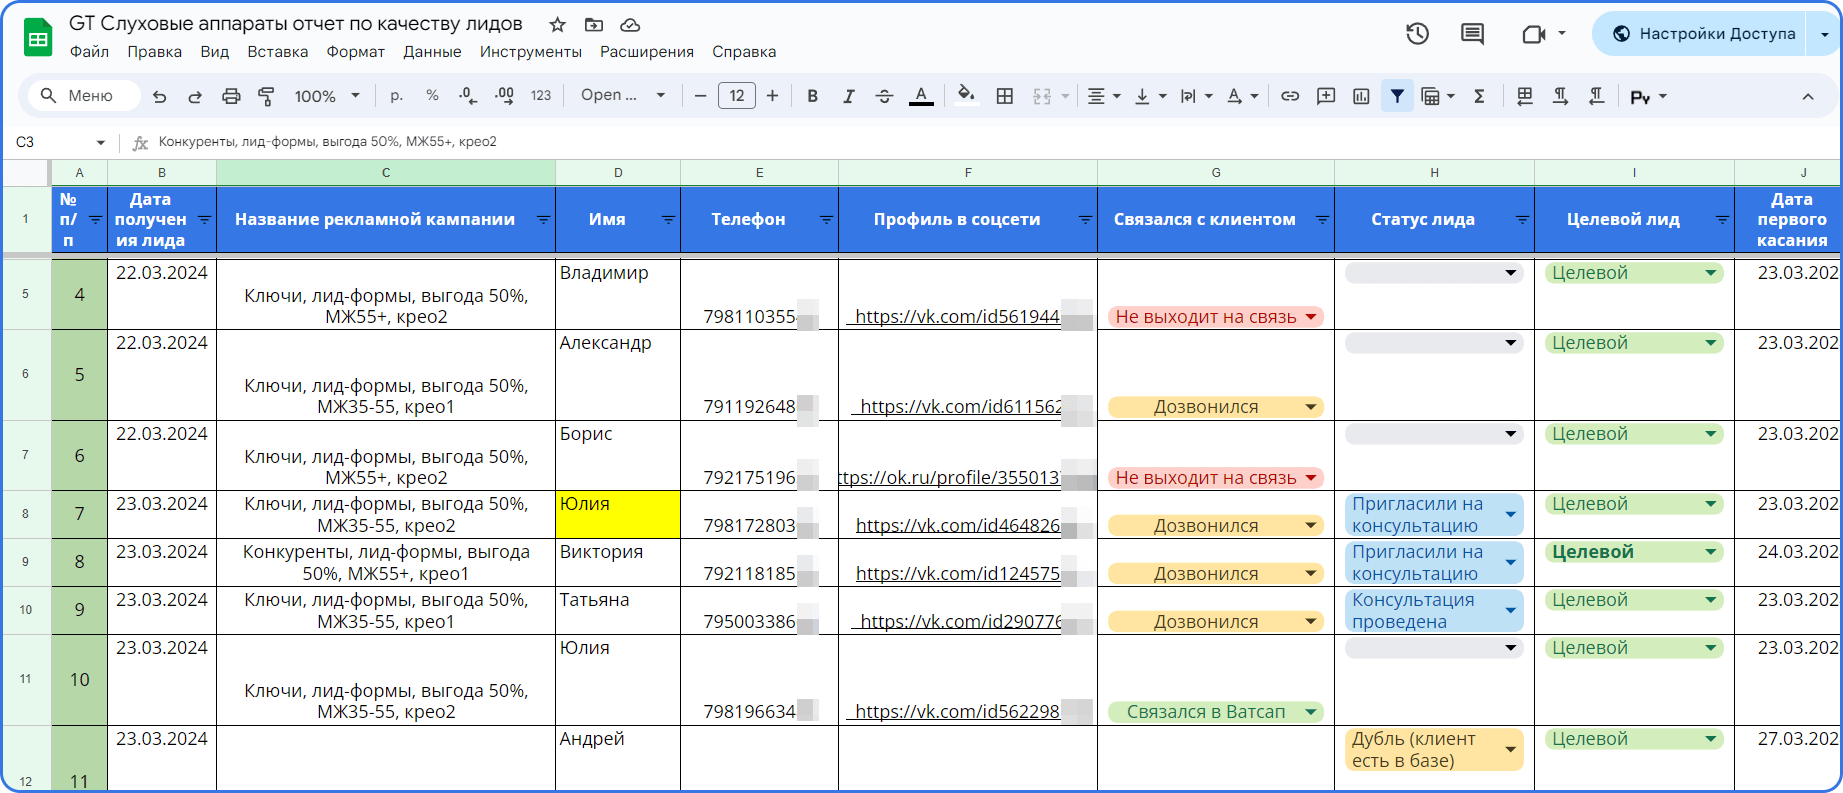This screenshot has width=1843, height=793.
Task: Select the Paint format tool
Action: point(266,96)
